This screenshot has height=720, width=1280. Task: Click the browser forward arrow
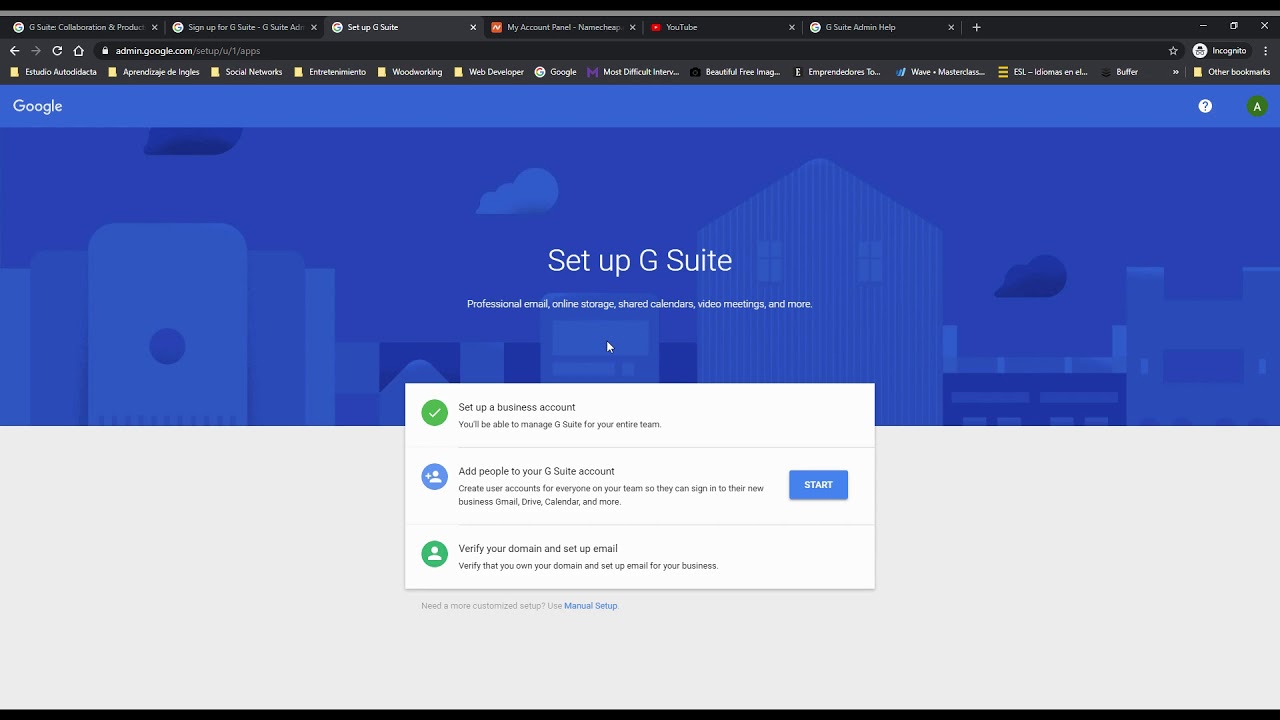pyautogui.click(x=36, y=51)
